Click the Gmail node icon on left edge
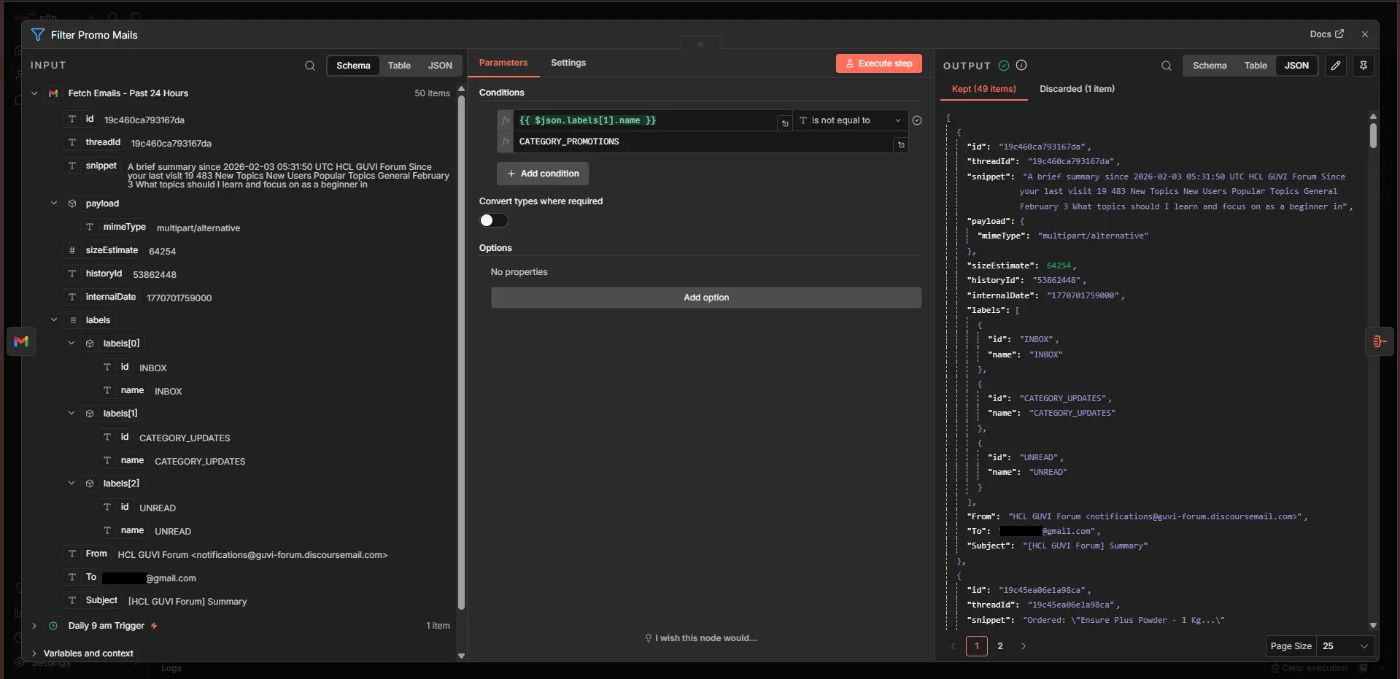This screenshot has height=679, width=1400. click(x=21, y=341)
